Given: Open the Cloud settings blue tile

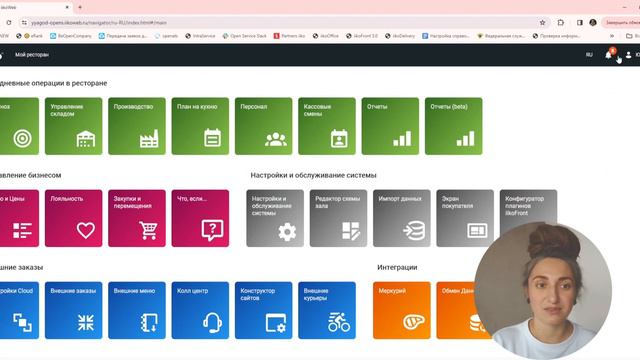Looking at the screenshot, I should 19,310.
